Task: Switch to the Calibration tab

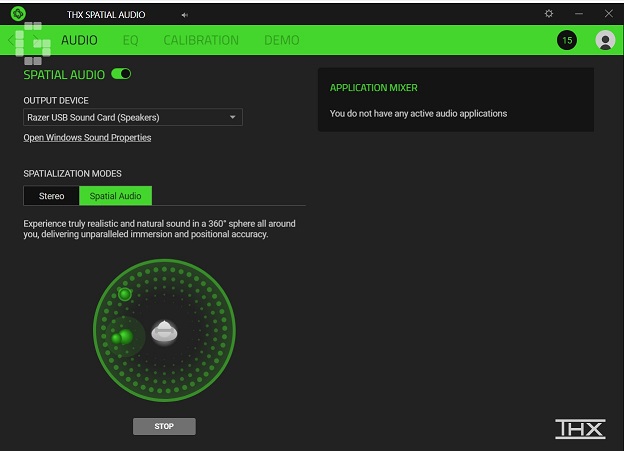Action: pyautogui.click(x=201, y=40)
